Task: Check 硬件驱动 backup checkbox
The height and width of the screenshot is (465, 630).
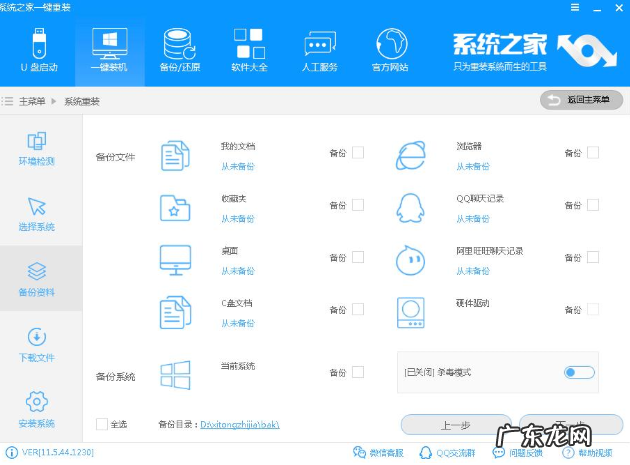Action: [x=593, y=309]
